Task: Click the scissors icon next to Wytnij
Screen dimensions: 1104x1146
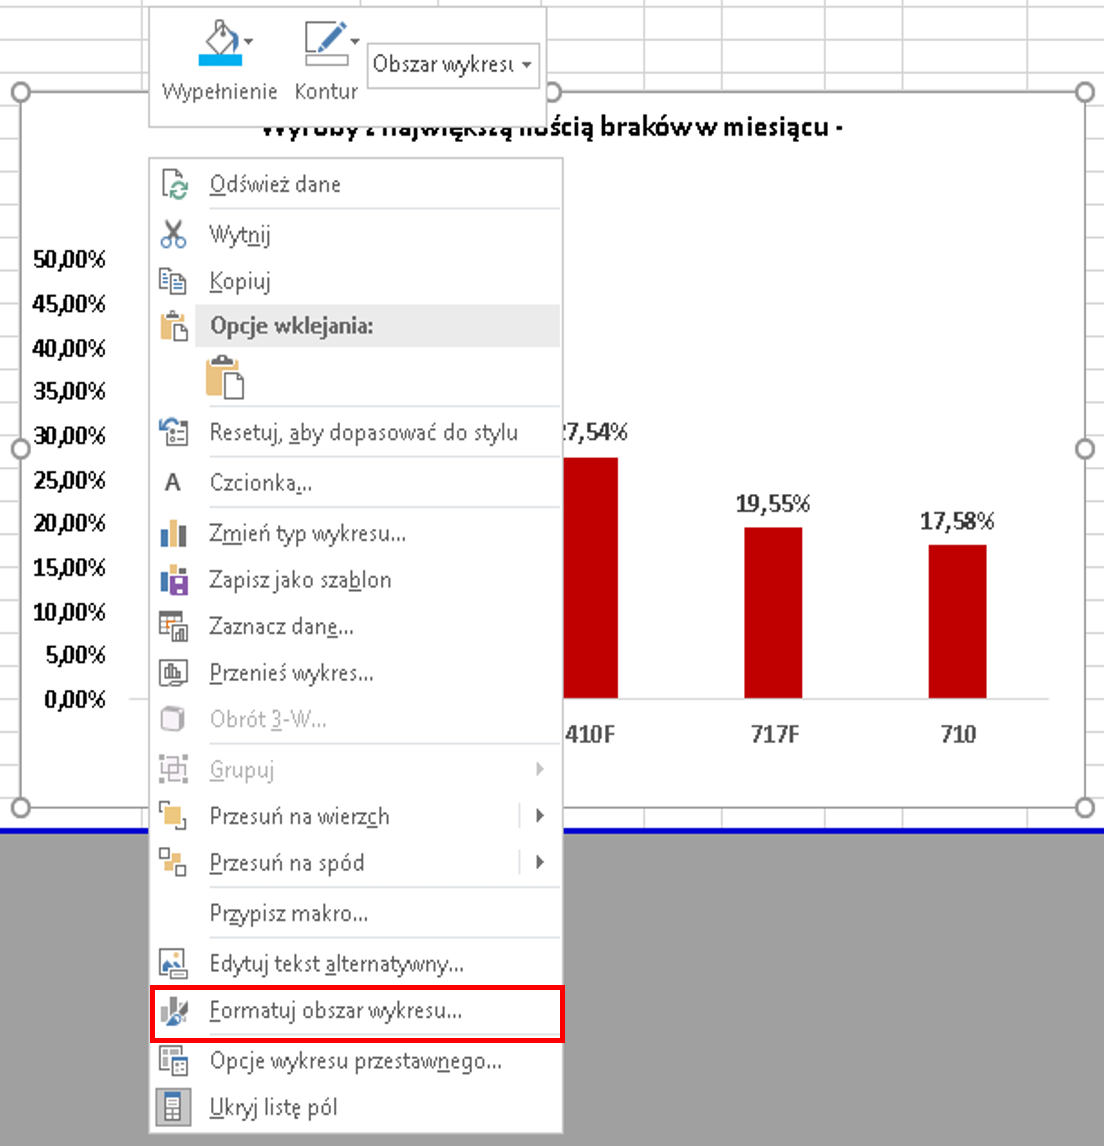Action: (173, 234)
